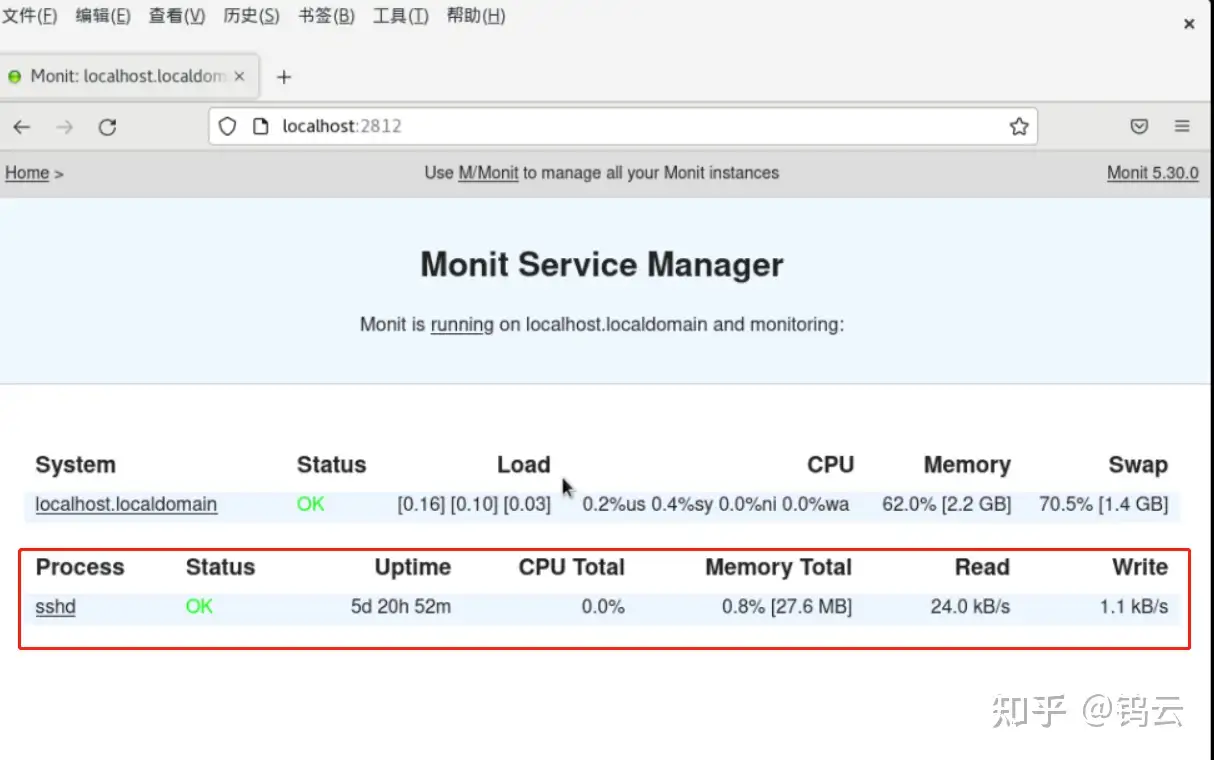The height and width of the screenshot is (760, 1214).
Task: Open the 查看(V) menu
Action: point(177,15)
